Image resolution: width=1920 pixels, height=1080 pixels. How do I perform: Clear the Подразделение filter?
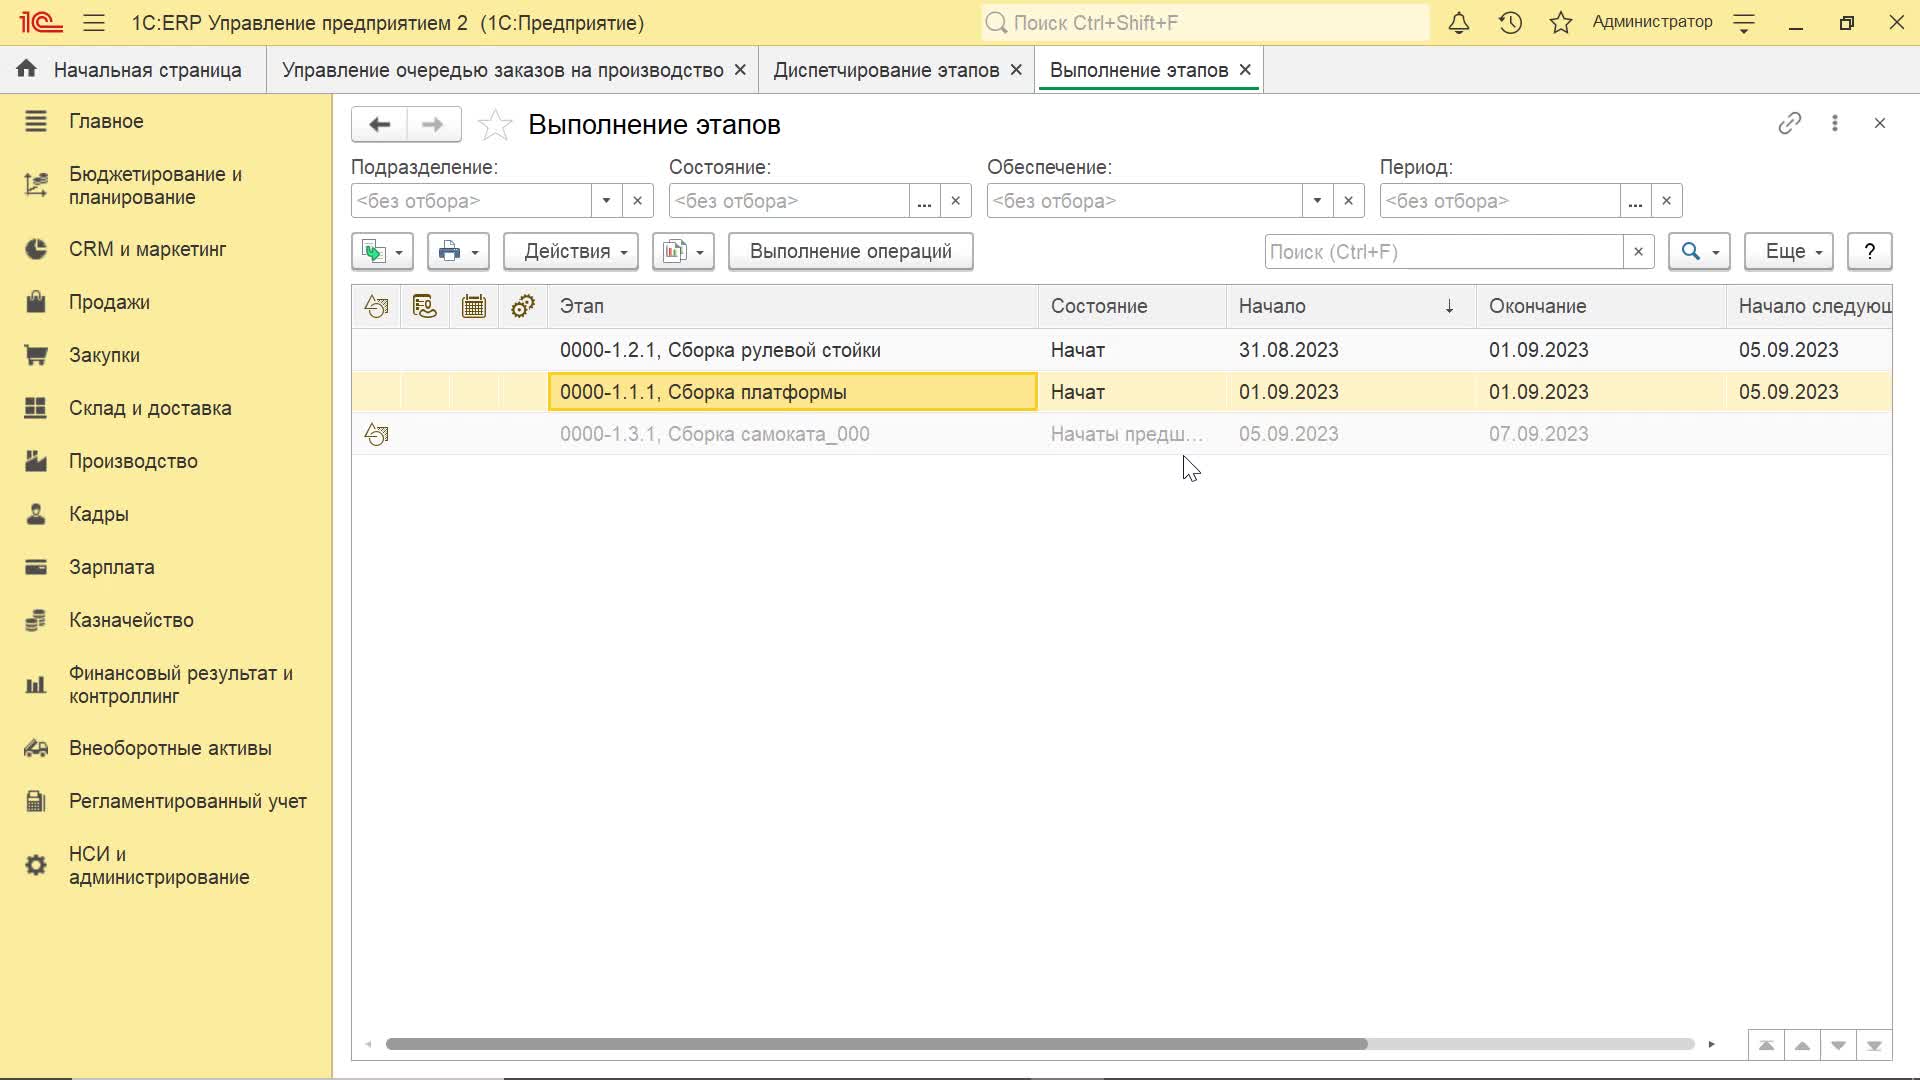pos(637,201)
